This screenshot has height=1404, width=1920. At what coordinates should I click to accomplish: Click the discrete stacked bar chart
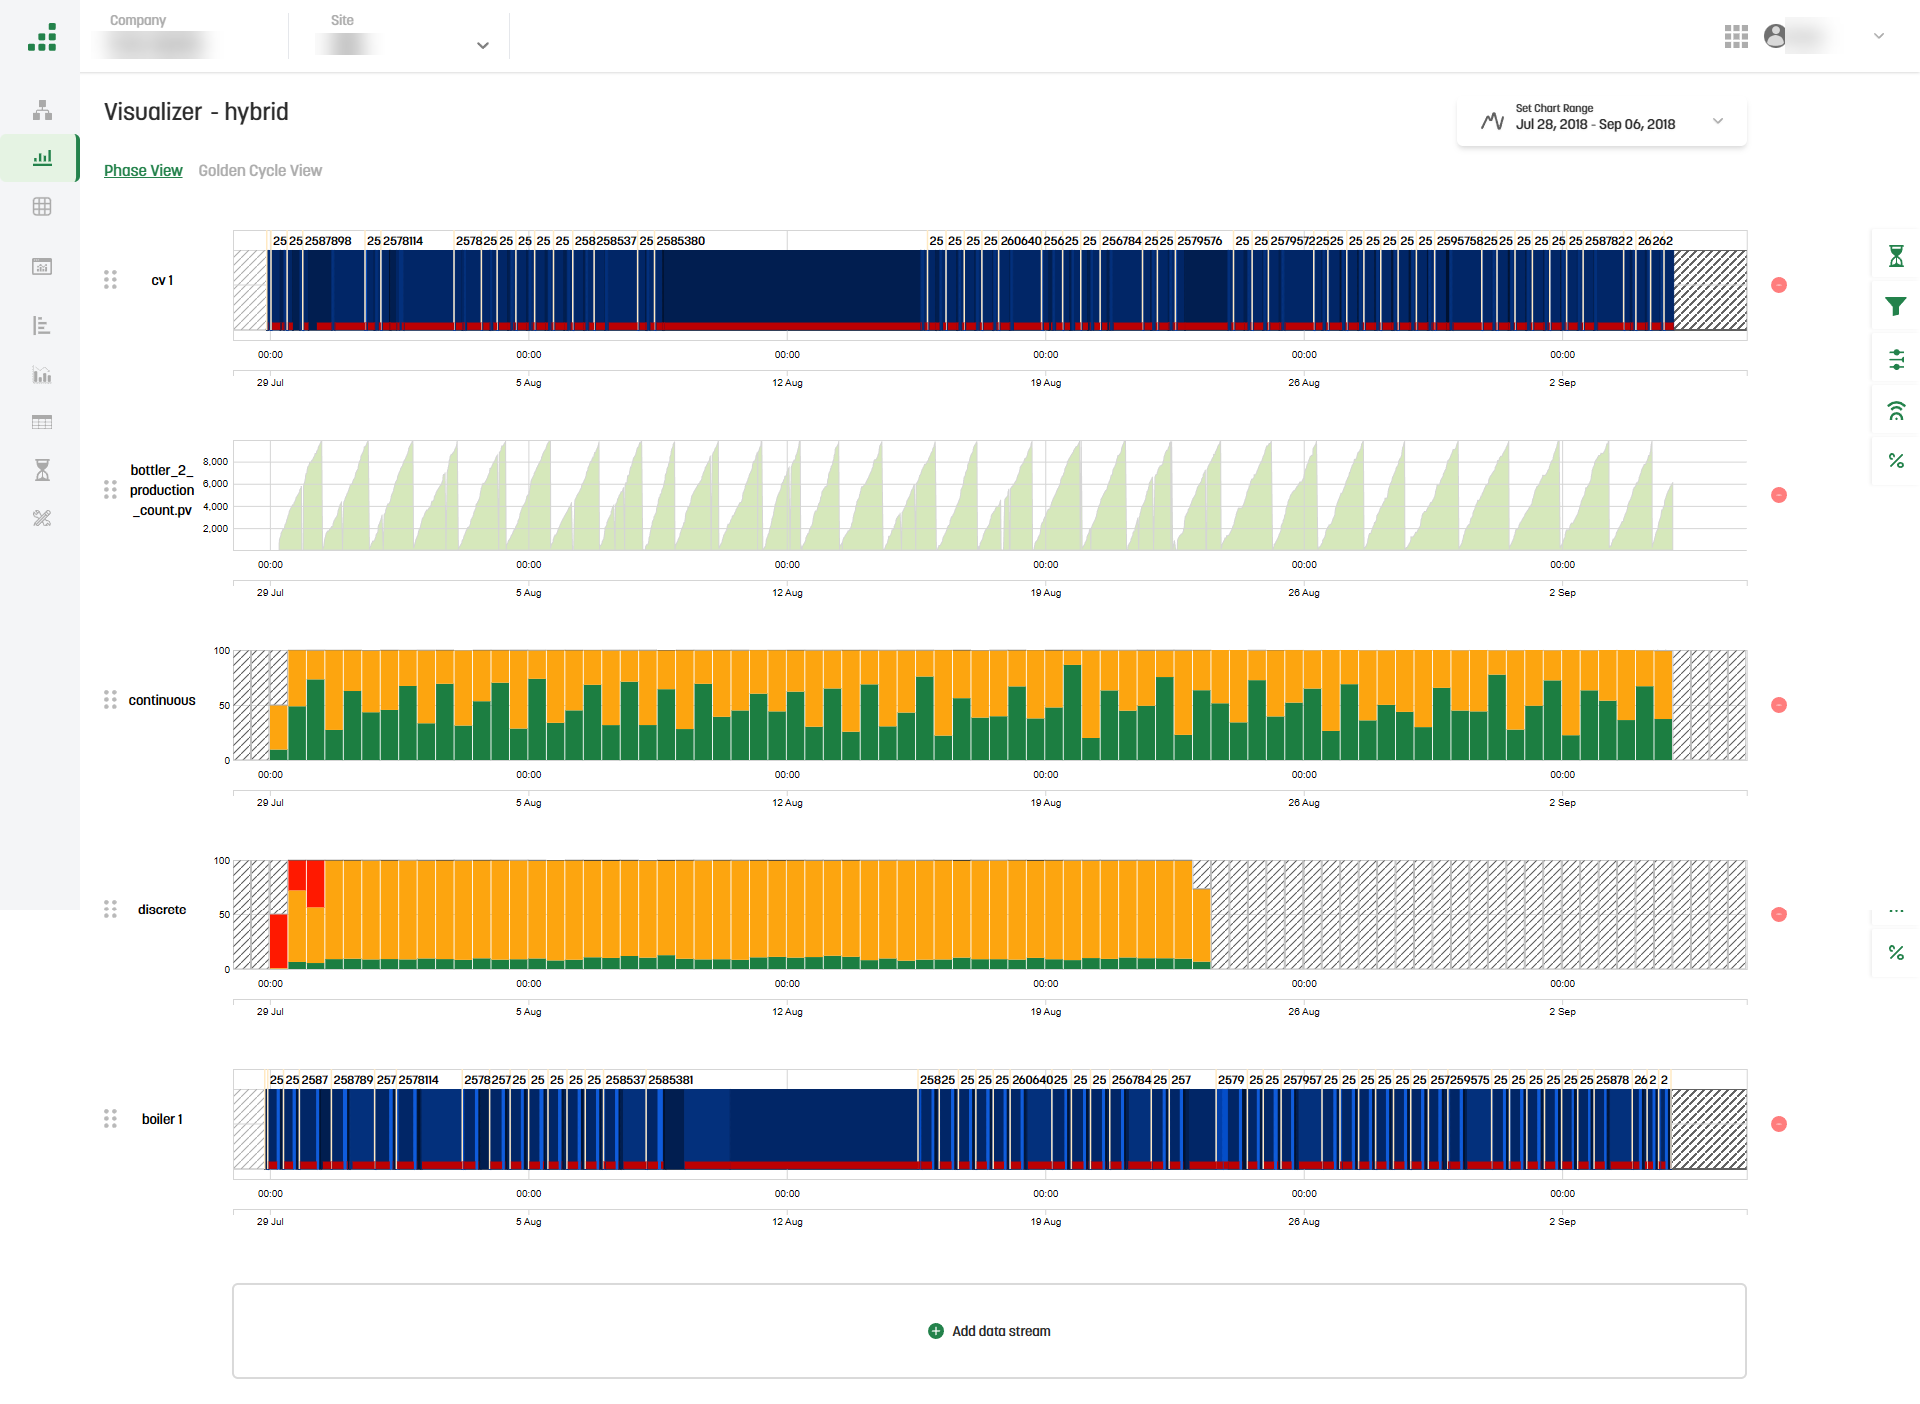989,914
